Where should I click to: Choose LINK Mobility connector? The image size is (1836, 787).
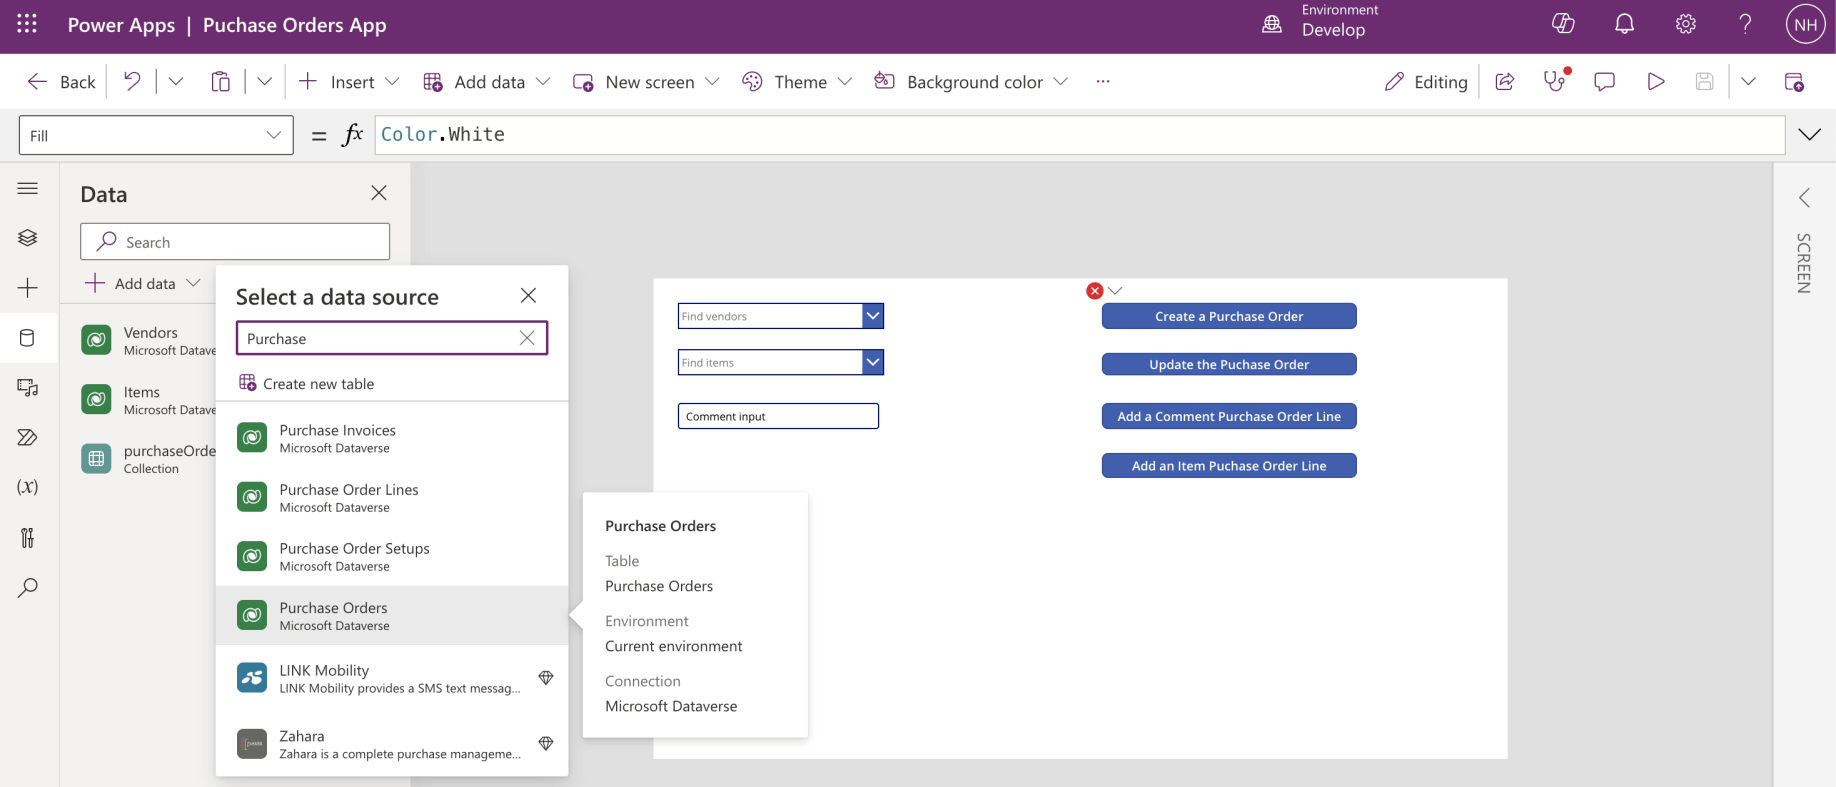392,678
